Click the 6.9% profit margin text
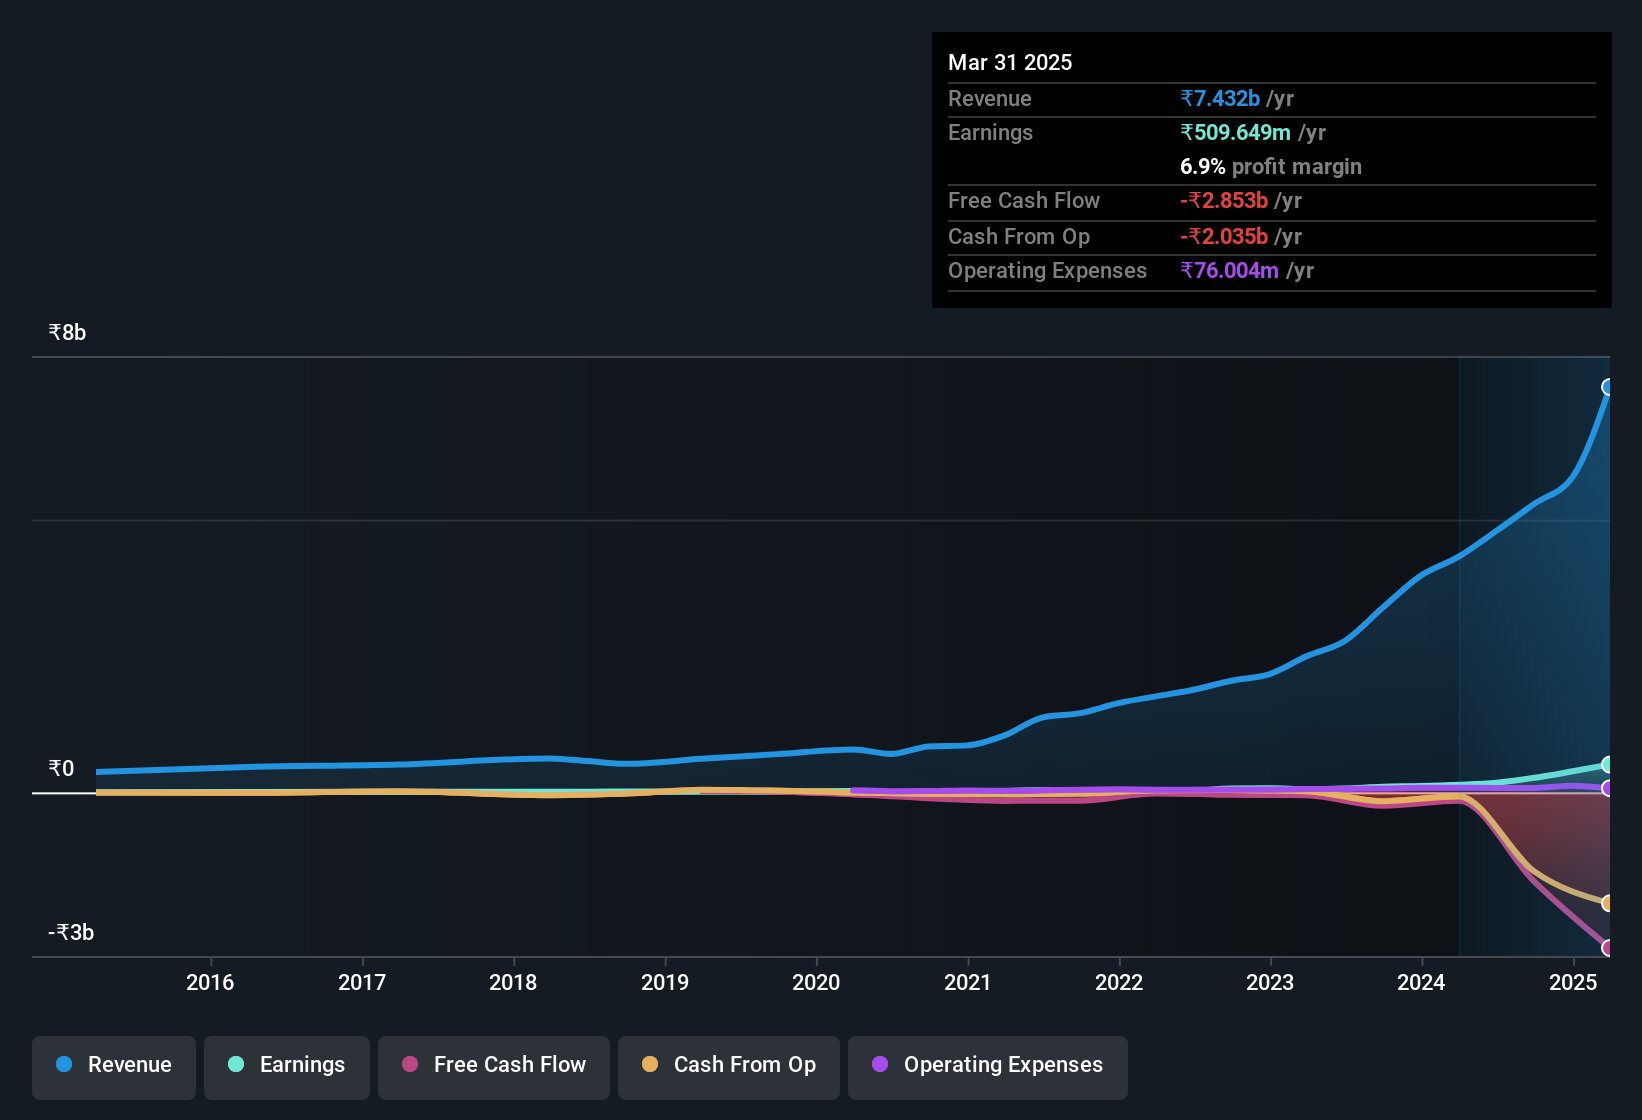Screen dimensions: 1642x1120 tap(1270, 167)
